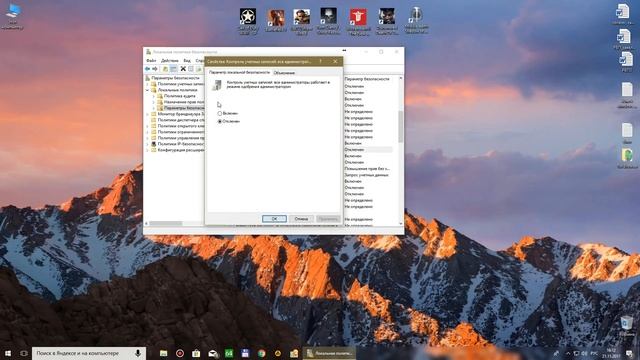The height and width of the screenshot is (360, 640).
Task: Open the Вид menu
Action: [187, 61]
